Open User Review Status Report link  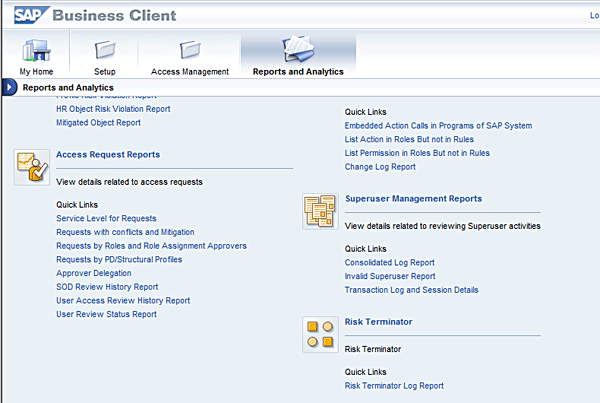[x=106, y=314]
